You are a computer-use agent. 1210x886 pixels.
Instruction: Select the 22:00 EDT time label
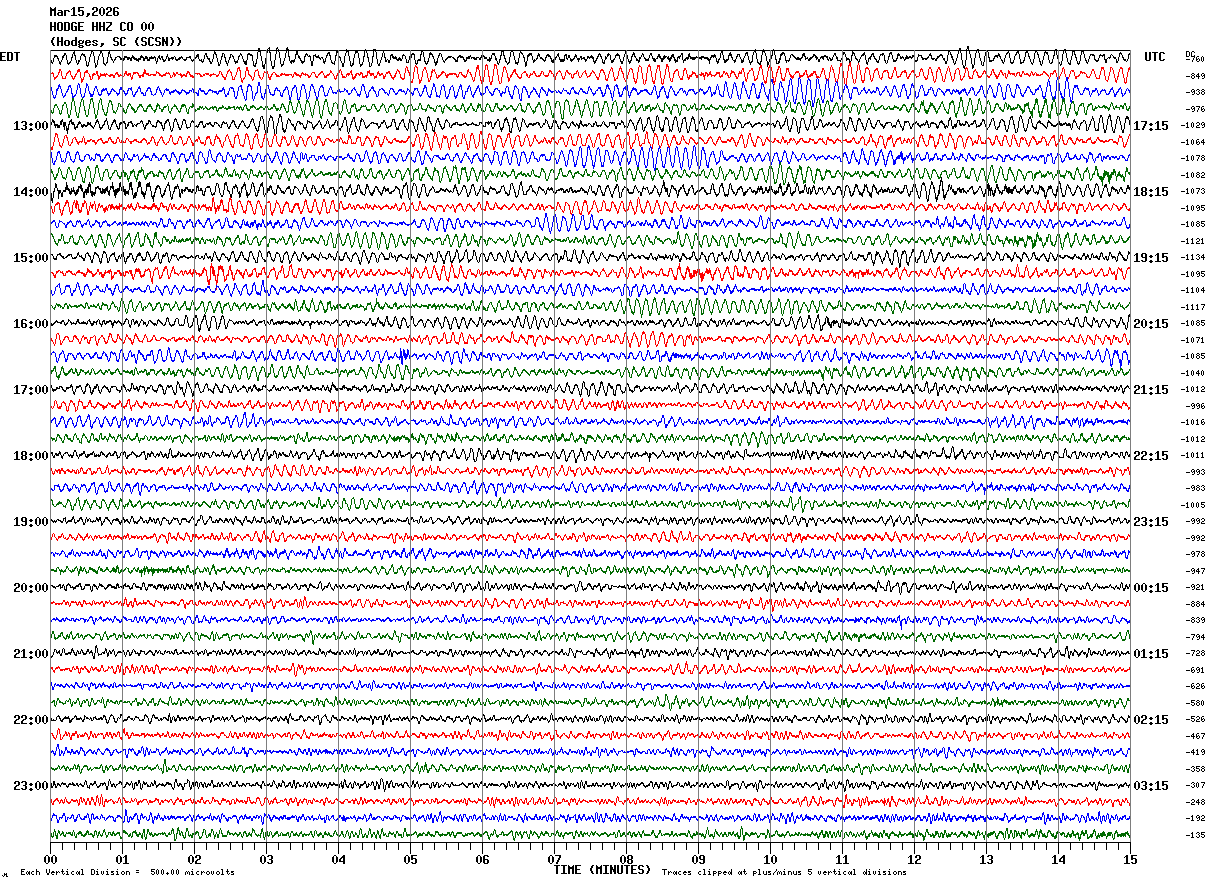click(30, 720)
